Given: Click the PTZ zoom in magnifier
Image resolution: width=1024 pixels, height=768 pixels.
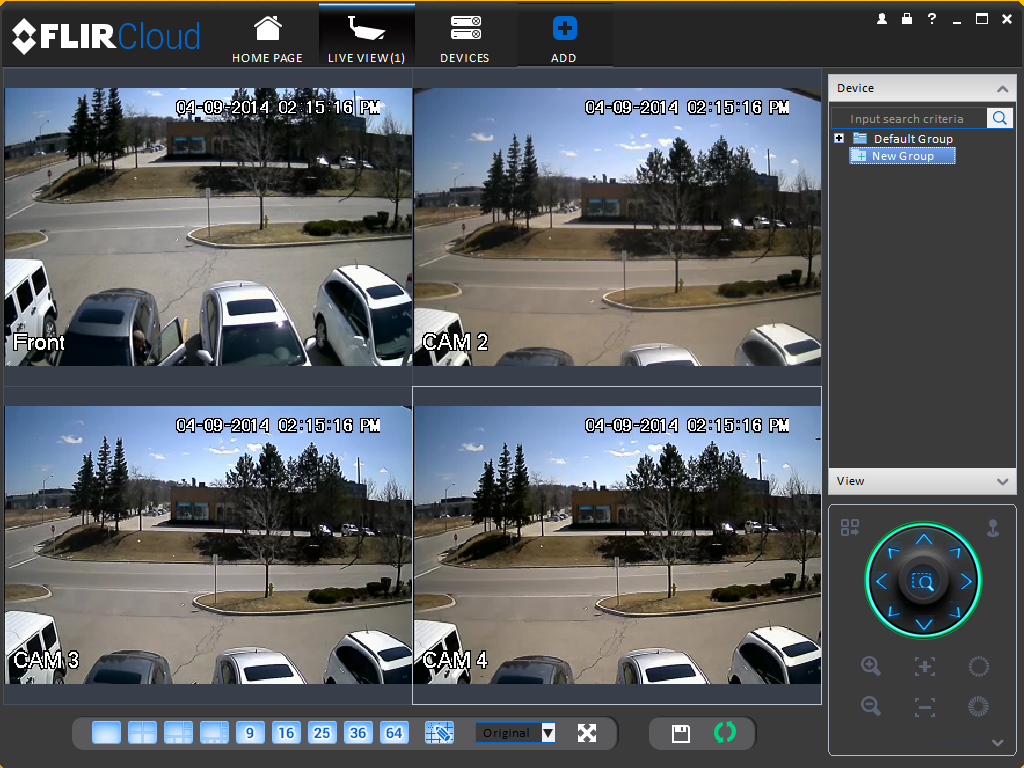Looking at the screenshot, I should (x=871, y=666).
